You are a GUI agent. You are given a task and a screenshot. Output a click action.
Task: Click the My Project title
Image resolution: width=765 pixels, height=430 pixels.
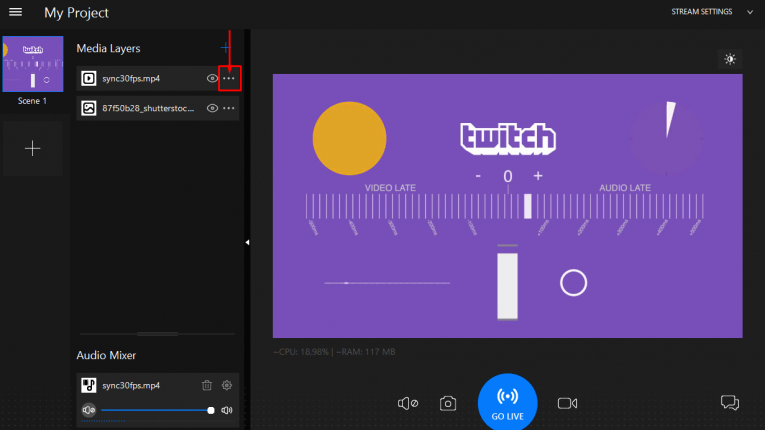click(x=76, y=13)
